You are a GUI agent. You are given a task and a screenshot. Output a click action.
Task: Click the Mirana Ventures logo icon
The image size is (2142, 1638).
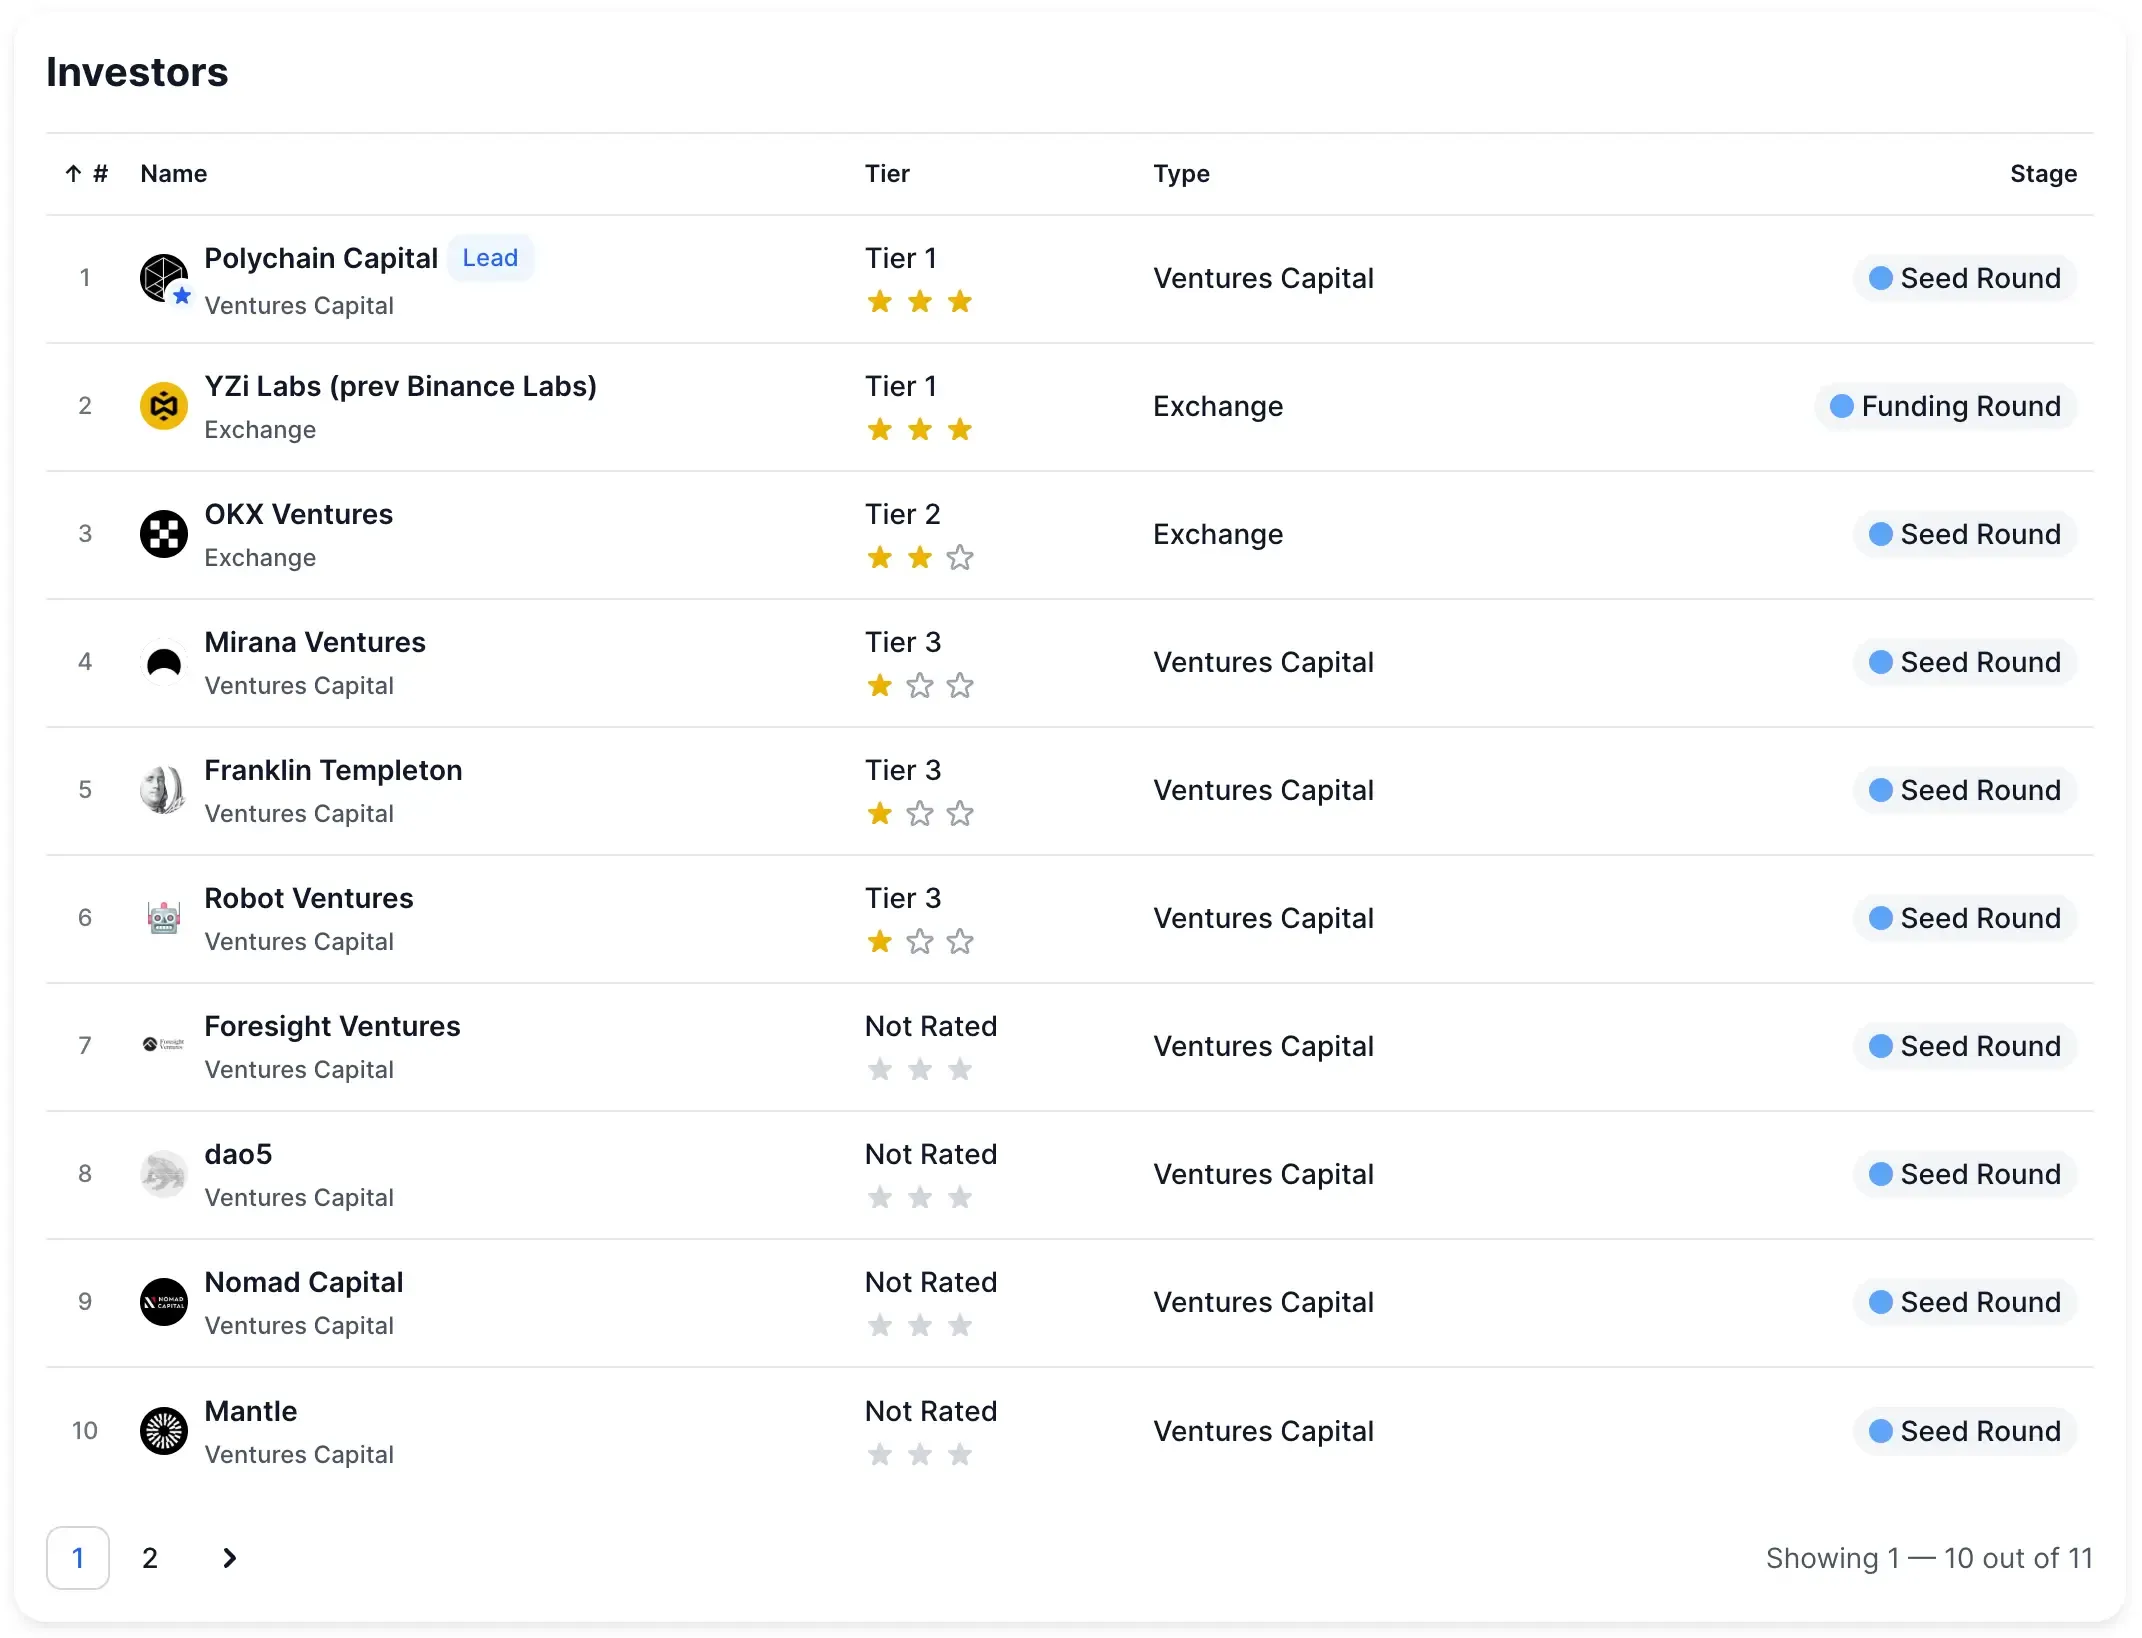click(x=164, y=662)
